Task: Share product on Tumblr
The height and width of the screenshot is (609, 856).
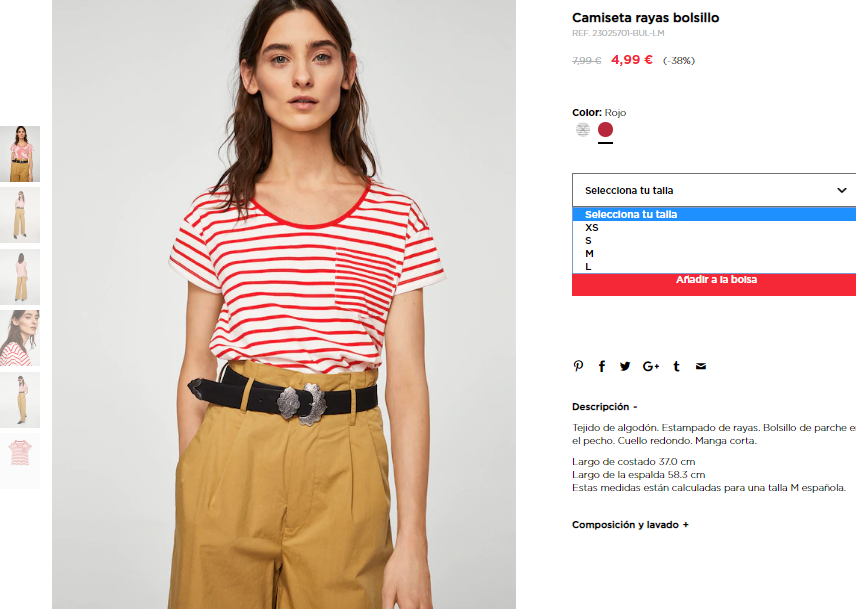Action: coord(676,366)
